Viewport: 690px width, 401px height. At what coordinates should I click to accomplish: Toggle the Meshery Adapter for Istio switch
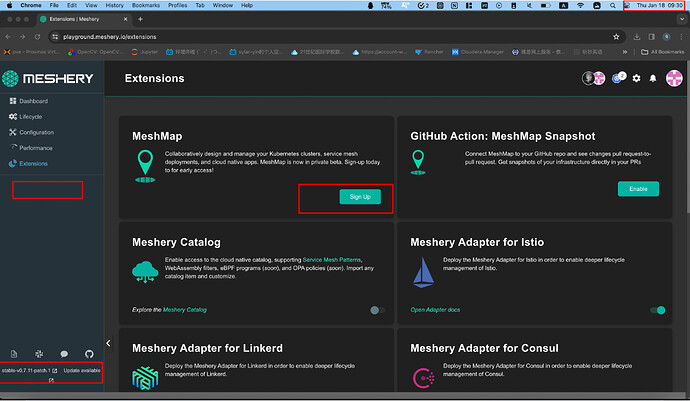click(658, 310)
